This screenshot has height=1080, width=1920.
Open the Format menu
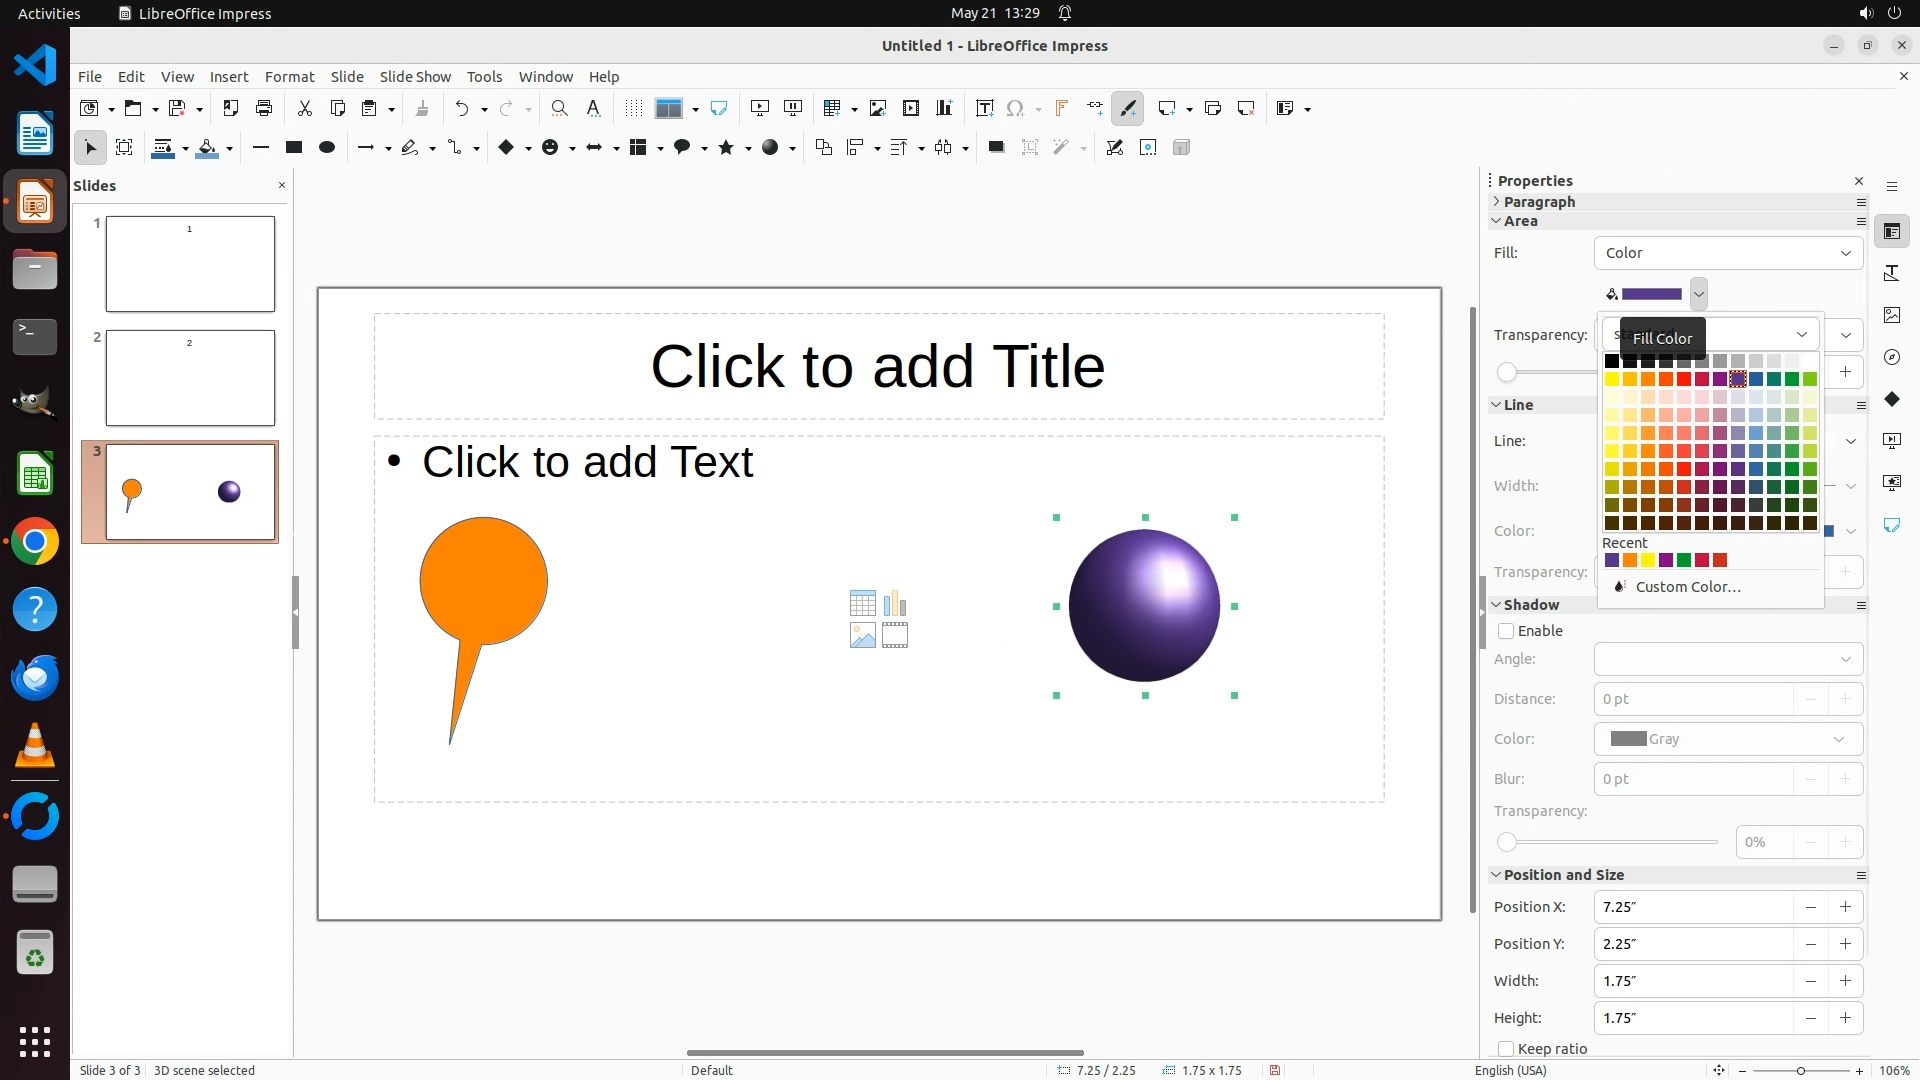coord(289,77)
